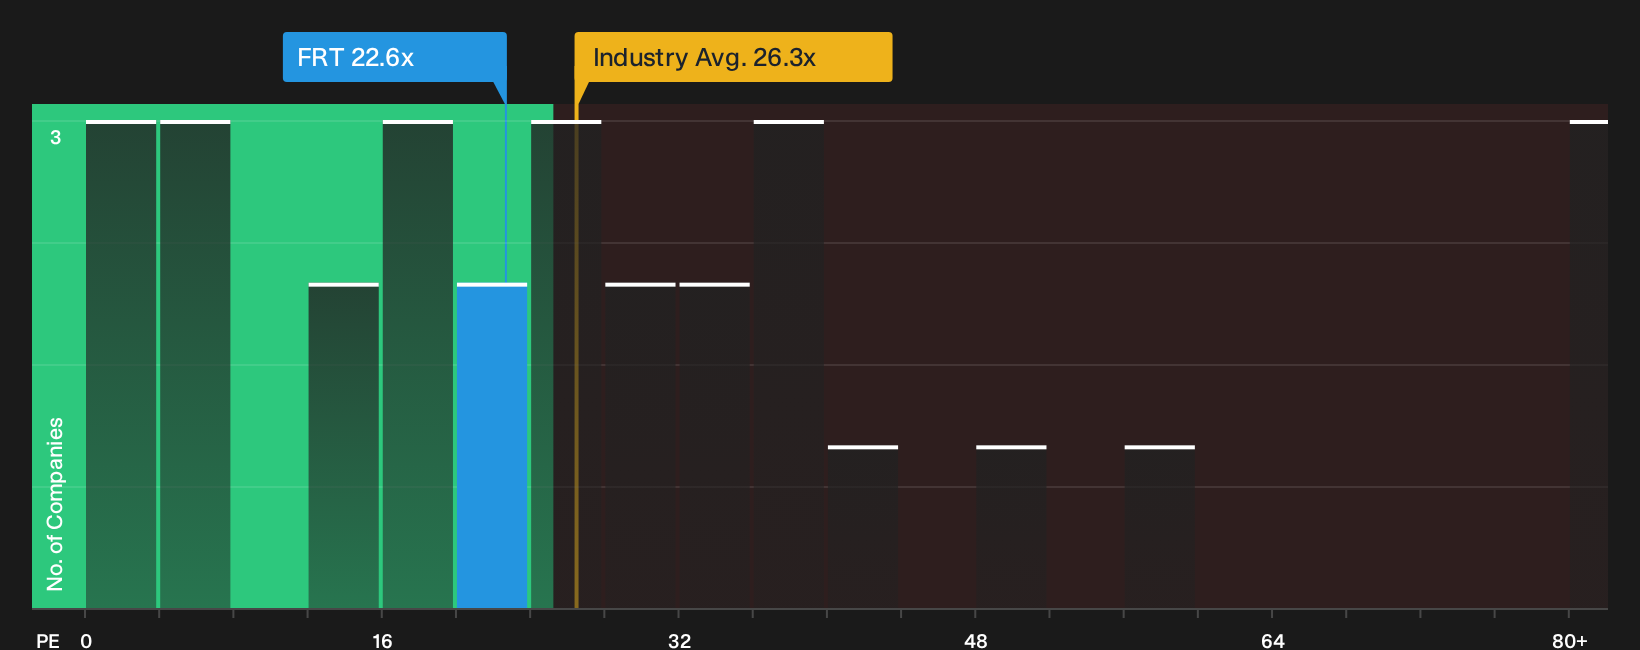The height and width of the screenshot is (650, 1640).
Task: Select the short bar covering PE 56 to 60
Action: tap(1160, 527)
